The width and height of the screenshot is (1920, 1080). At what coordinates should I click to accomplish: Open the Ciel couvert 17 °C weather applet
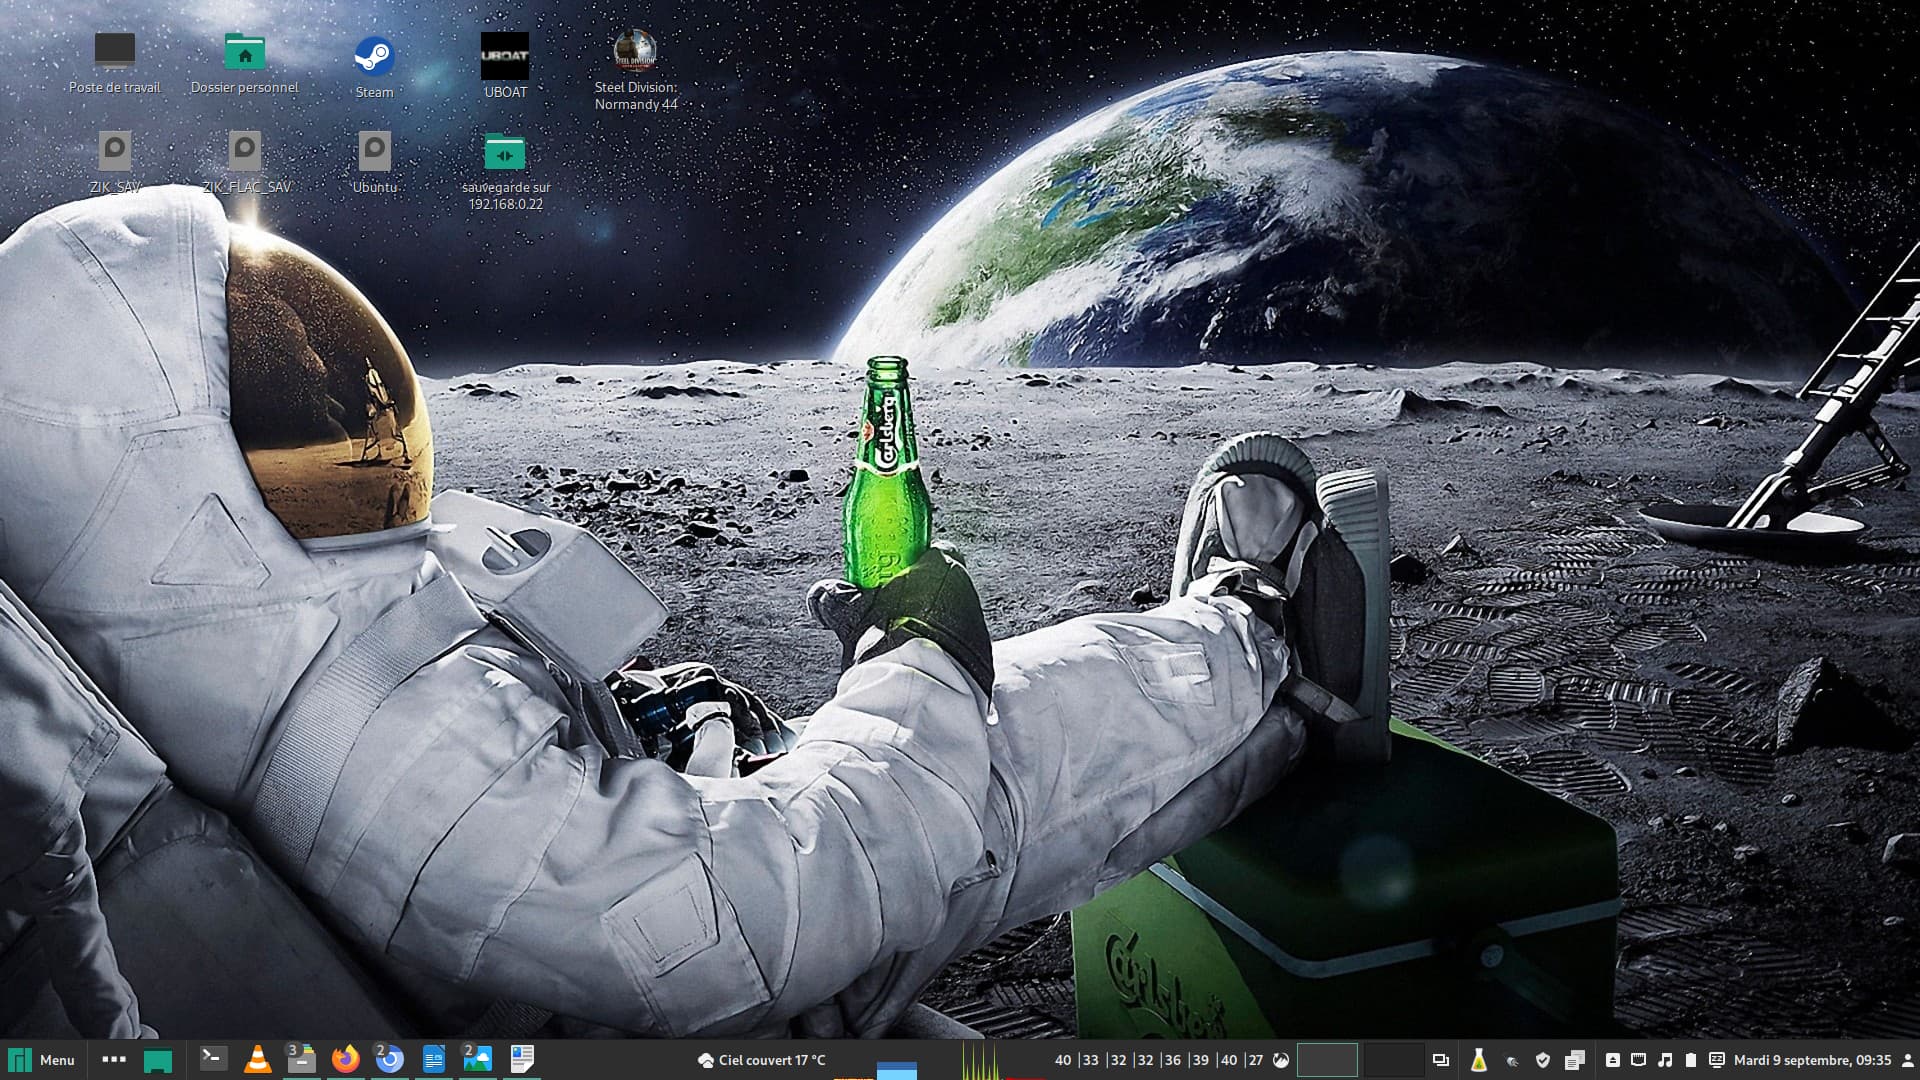point(762,1060)
